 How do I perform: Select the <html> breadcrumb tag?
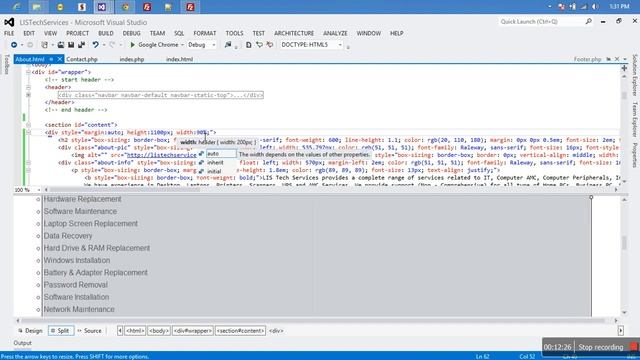point(135,331)
